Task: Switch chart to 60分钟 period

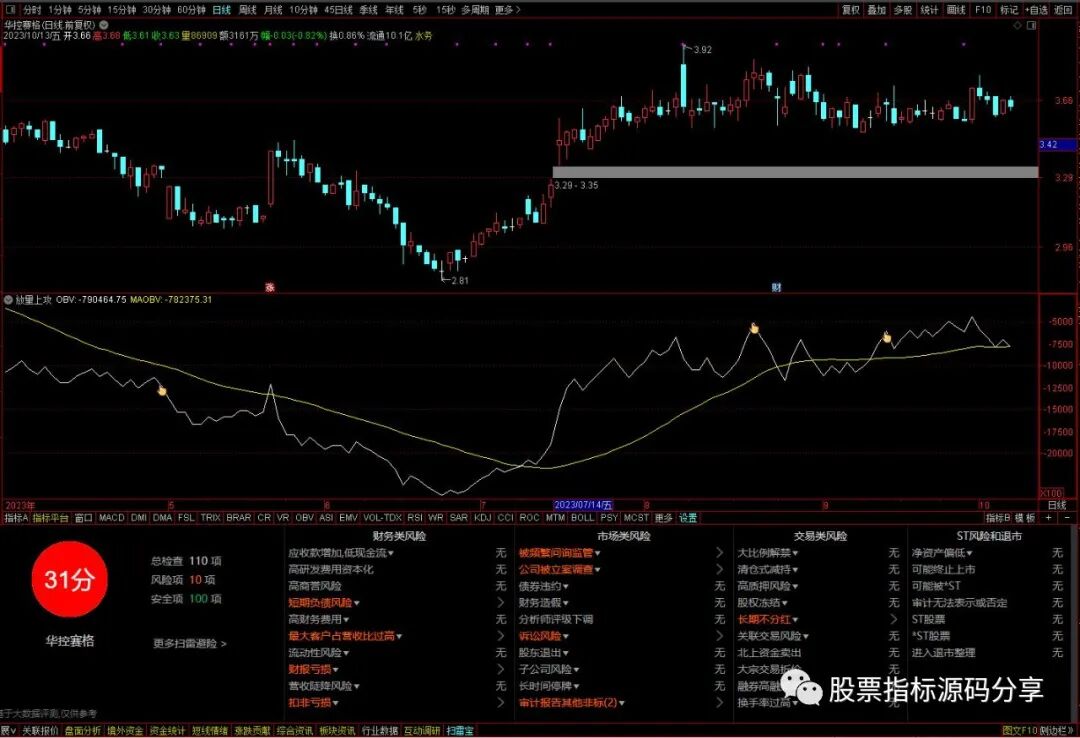Action: 191,10
